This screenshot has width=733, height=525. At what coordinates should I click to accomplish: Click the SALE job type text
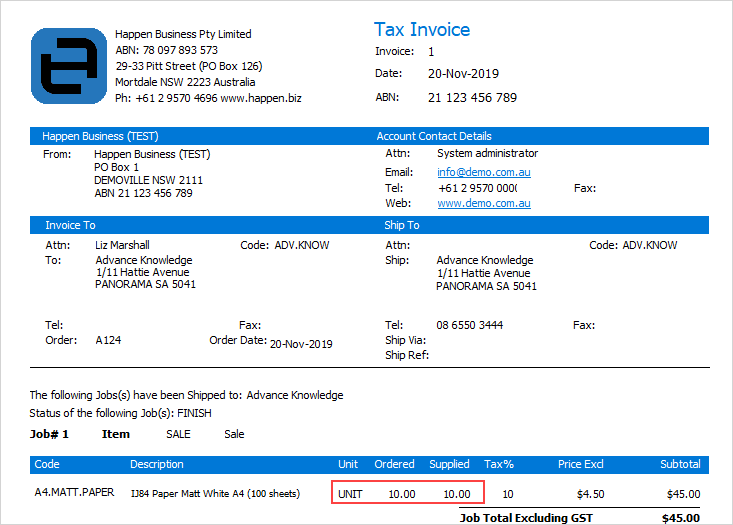(x=178, y=434)
